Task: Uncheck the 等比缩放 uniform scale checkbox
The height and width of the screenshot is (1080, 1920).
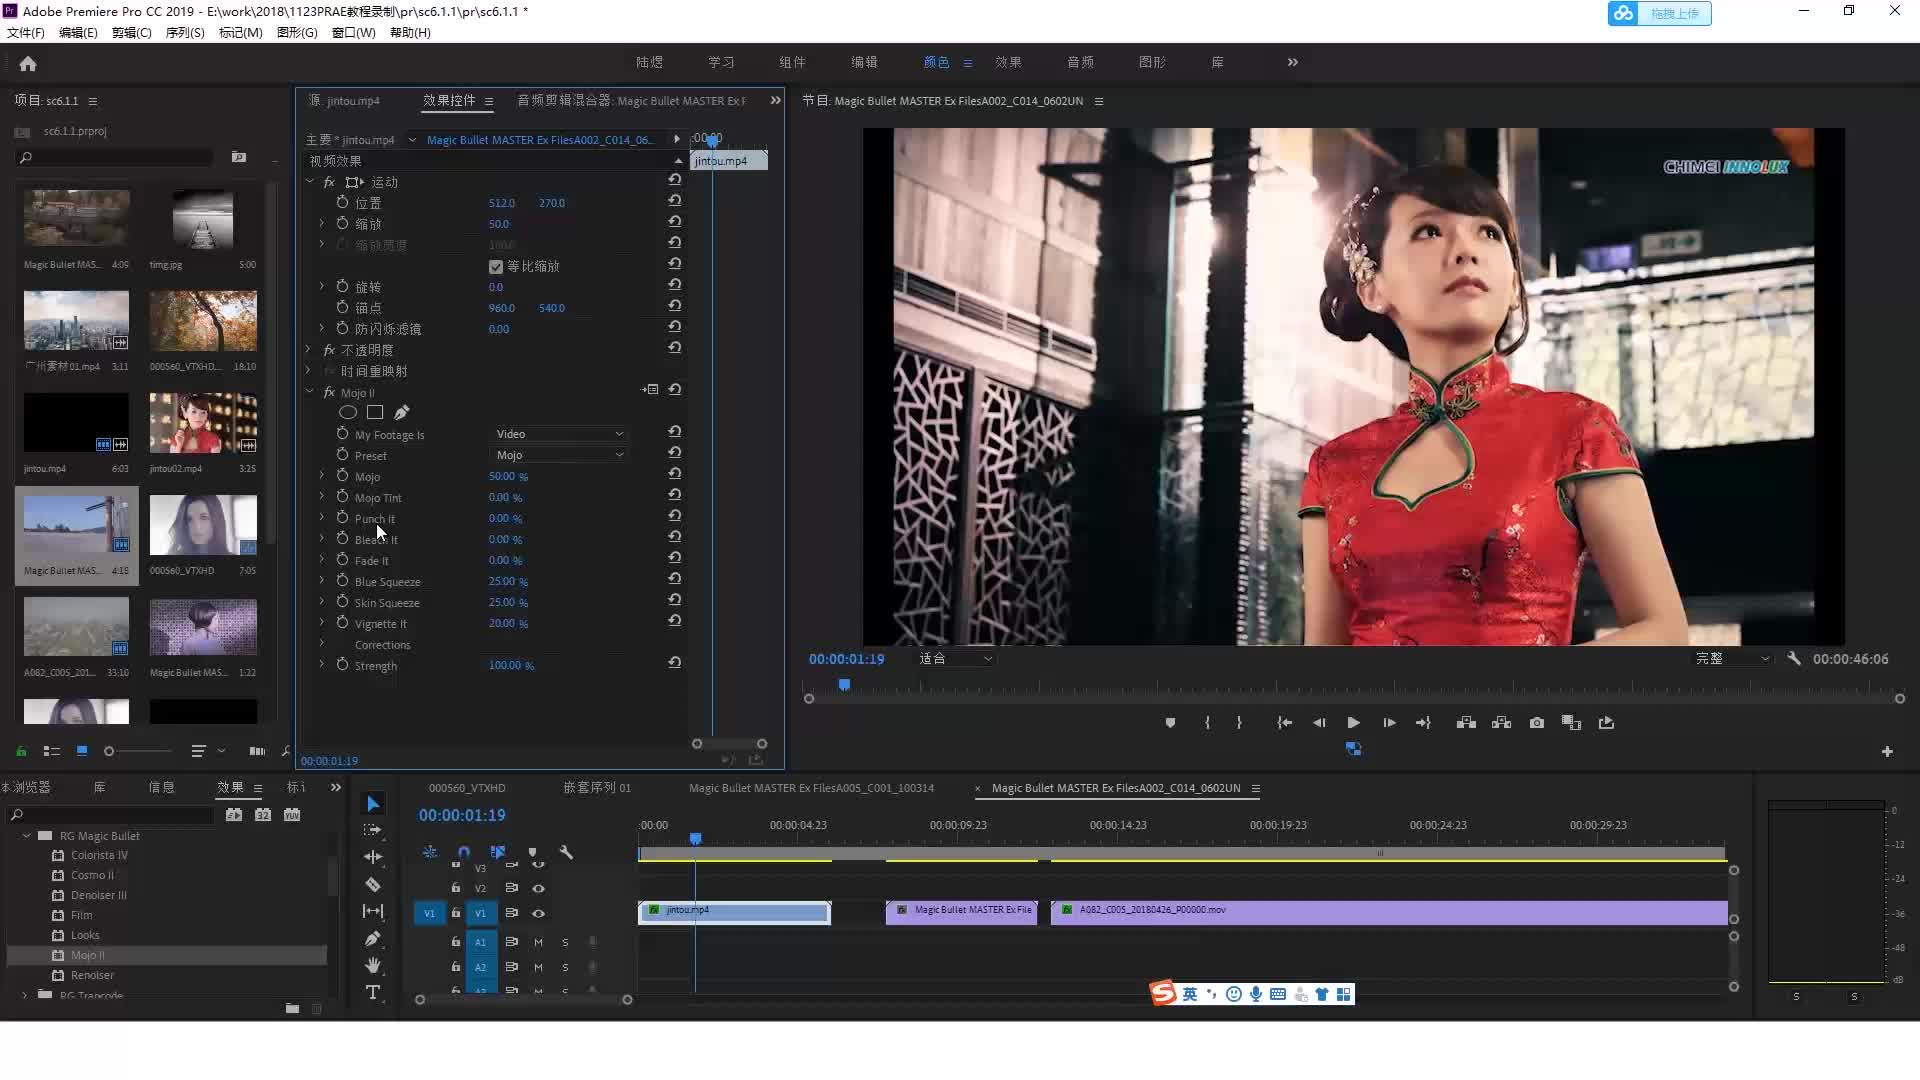Action: [496, 267]
